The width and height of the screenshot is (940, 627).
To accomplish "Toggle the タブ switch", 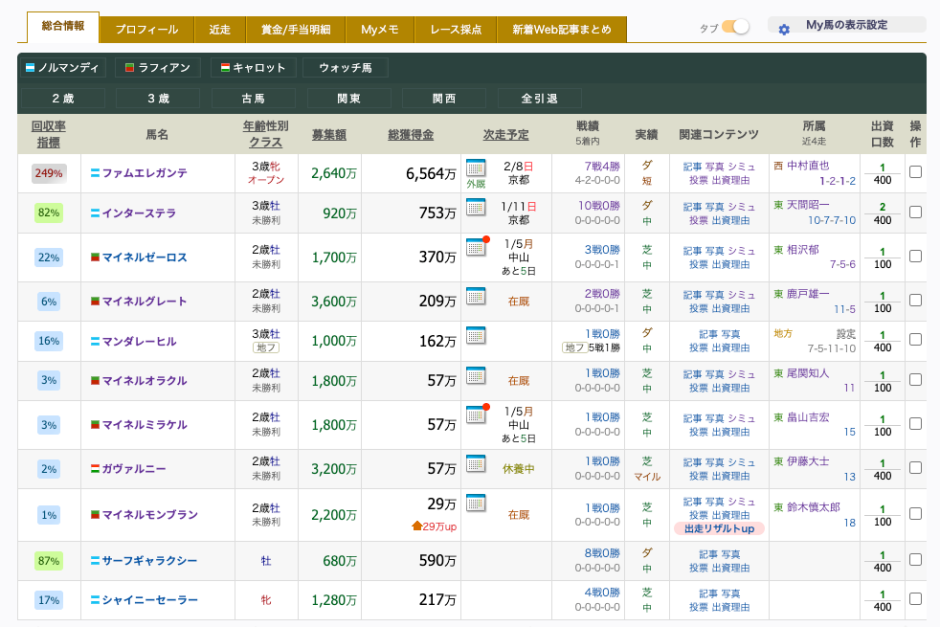I will 735,28.
